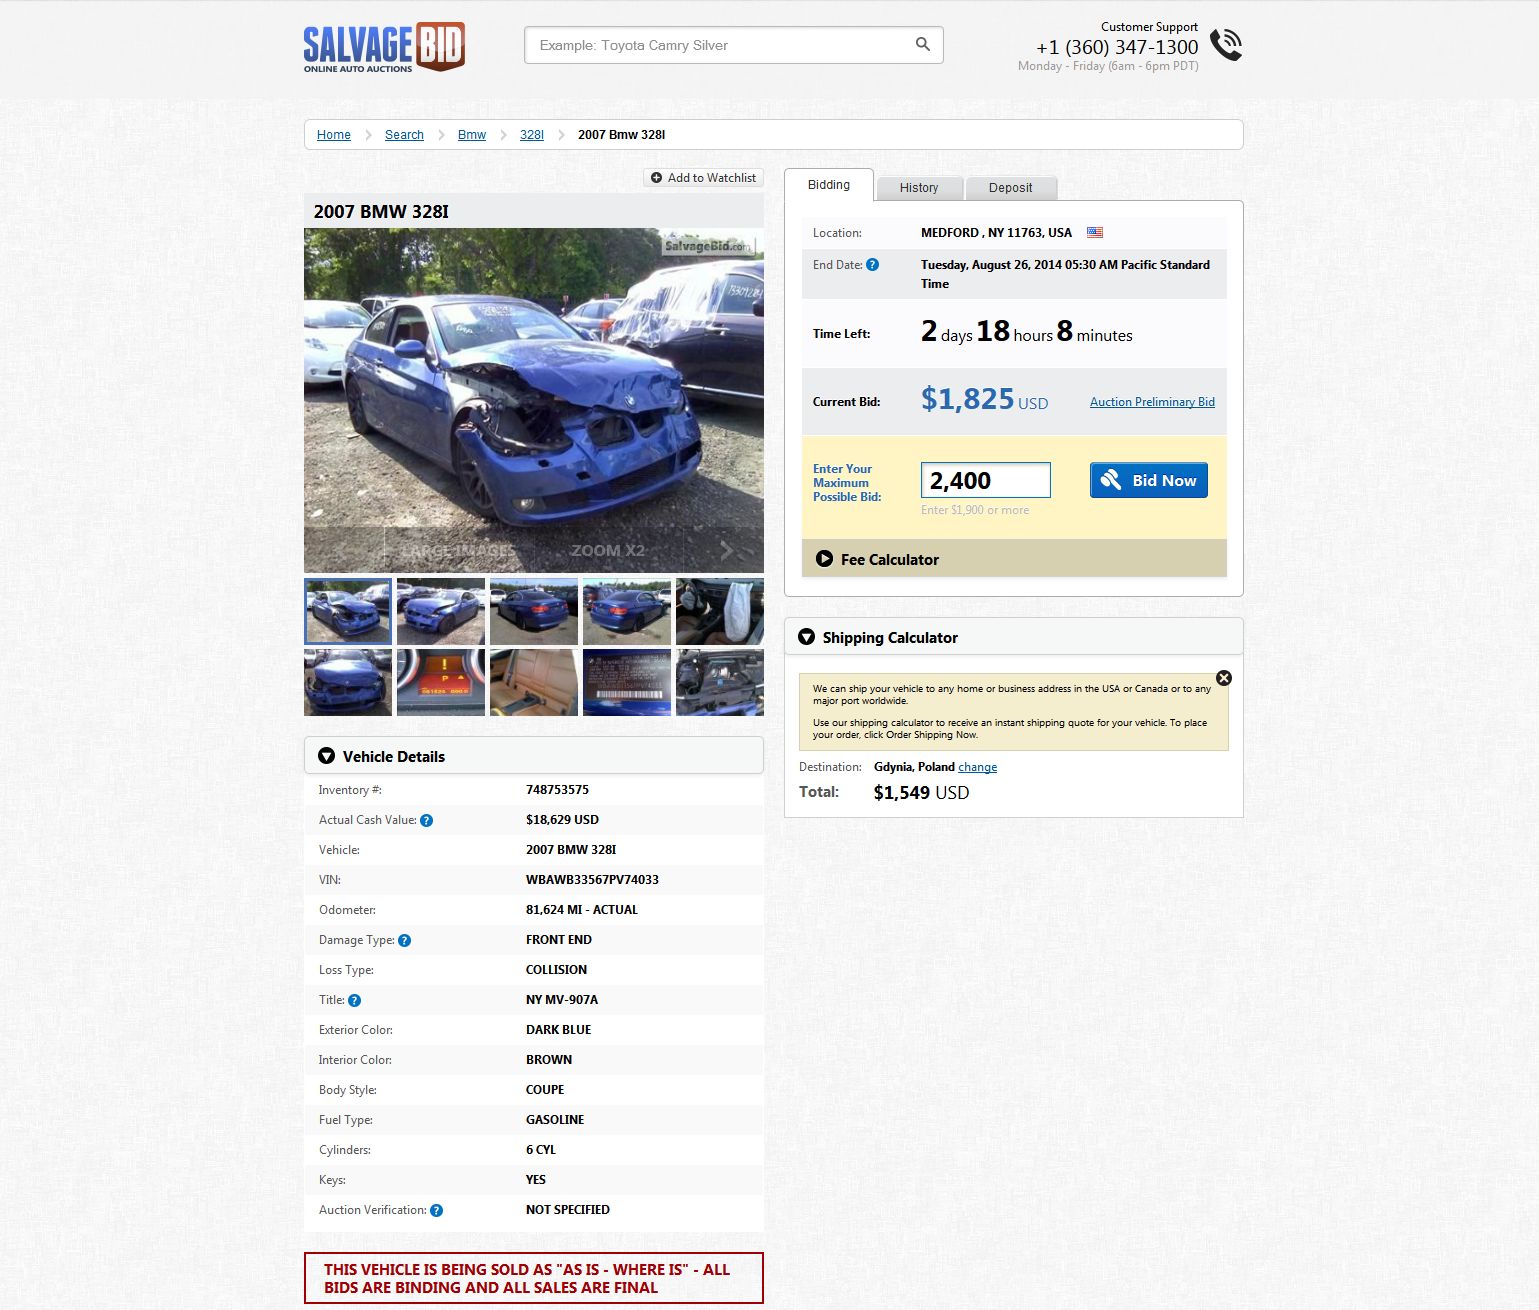This screenshot has height=1310, width=1539.
Task: Click the location text MEDFORD, NY 11763, USA
Action: click(996, 233)
